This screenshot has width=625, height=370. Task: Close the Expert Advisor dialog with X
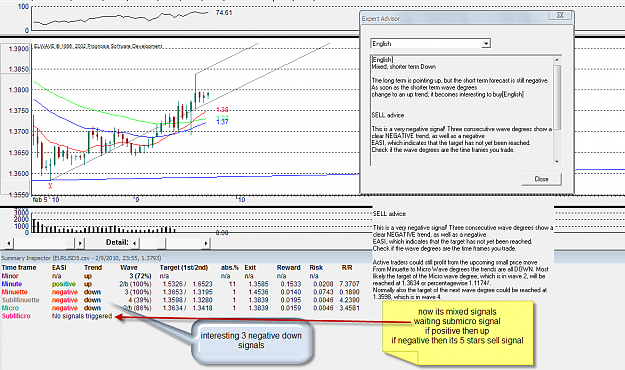[x=560, y=15]
